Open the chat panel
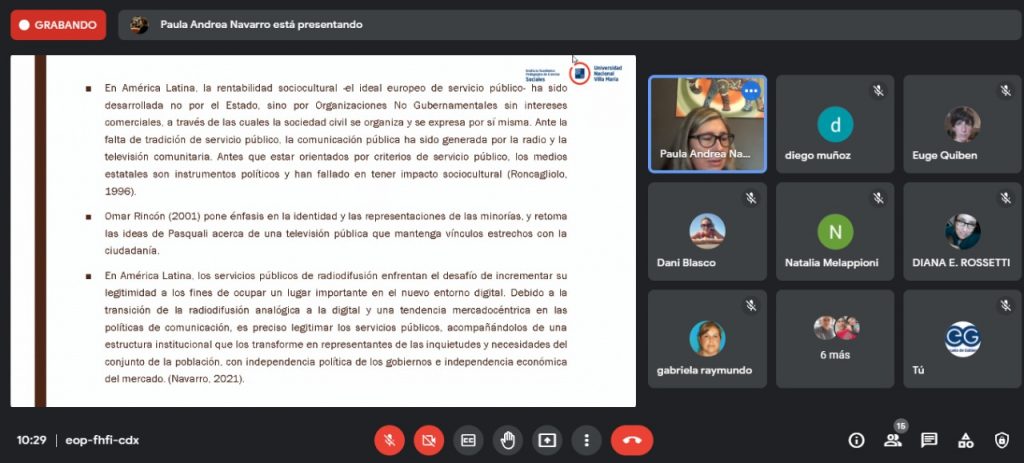 point(929,440)
